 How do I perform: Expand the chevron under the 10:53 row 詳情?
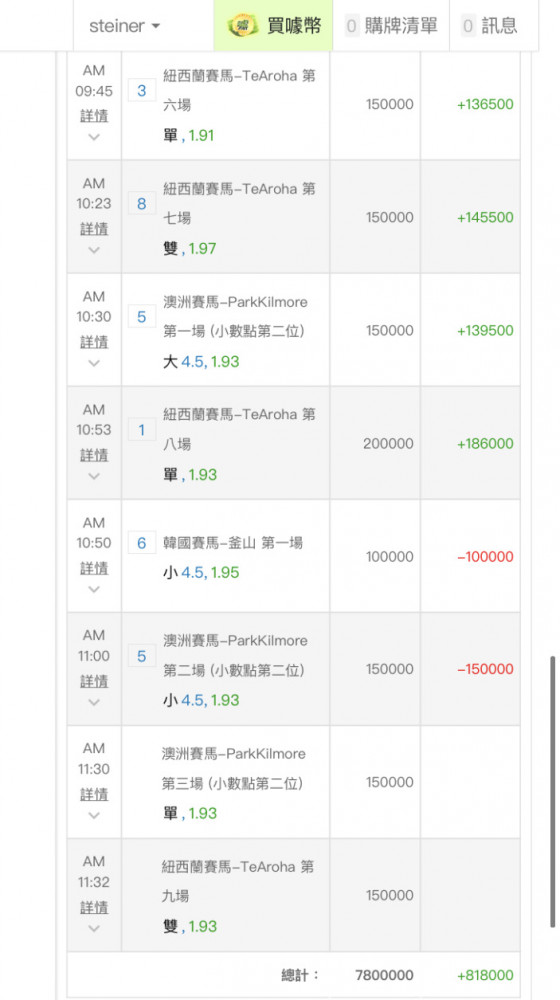(94, 476)
